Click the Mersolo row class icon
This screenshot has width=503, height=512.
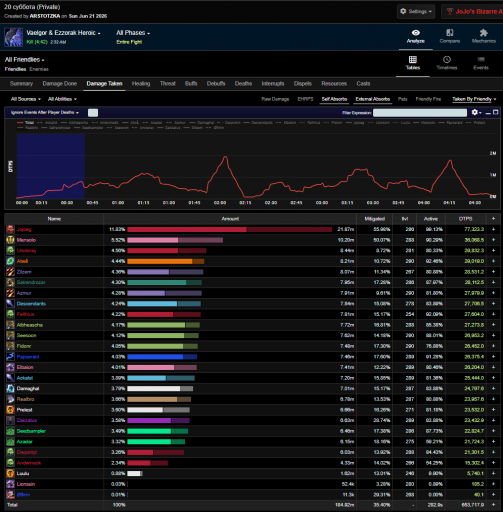point(10,240)
